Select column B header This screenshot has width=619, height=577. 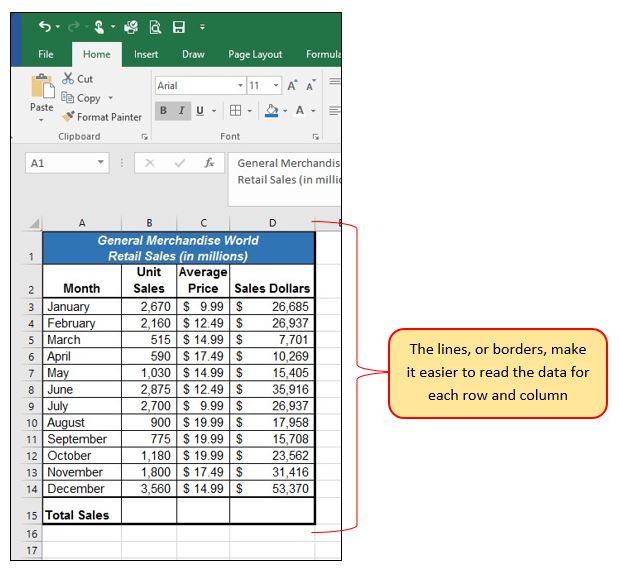click(x=149, y=223)
